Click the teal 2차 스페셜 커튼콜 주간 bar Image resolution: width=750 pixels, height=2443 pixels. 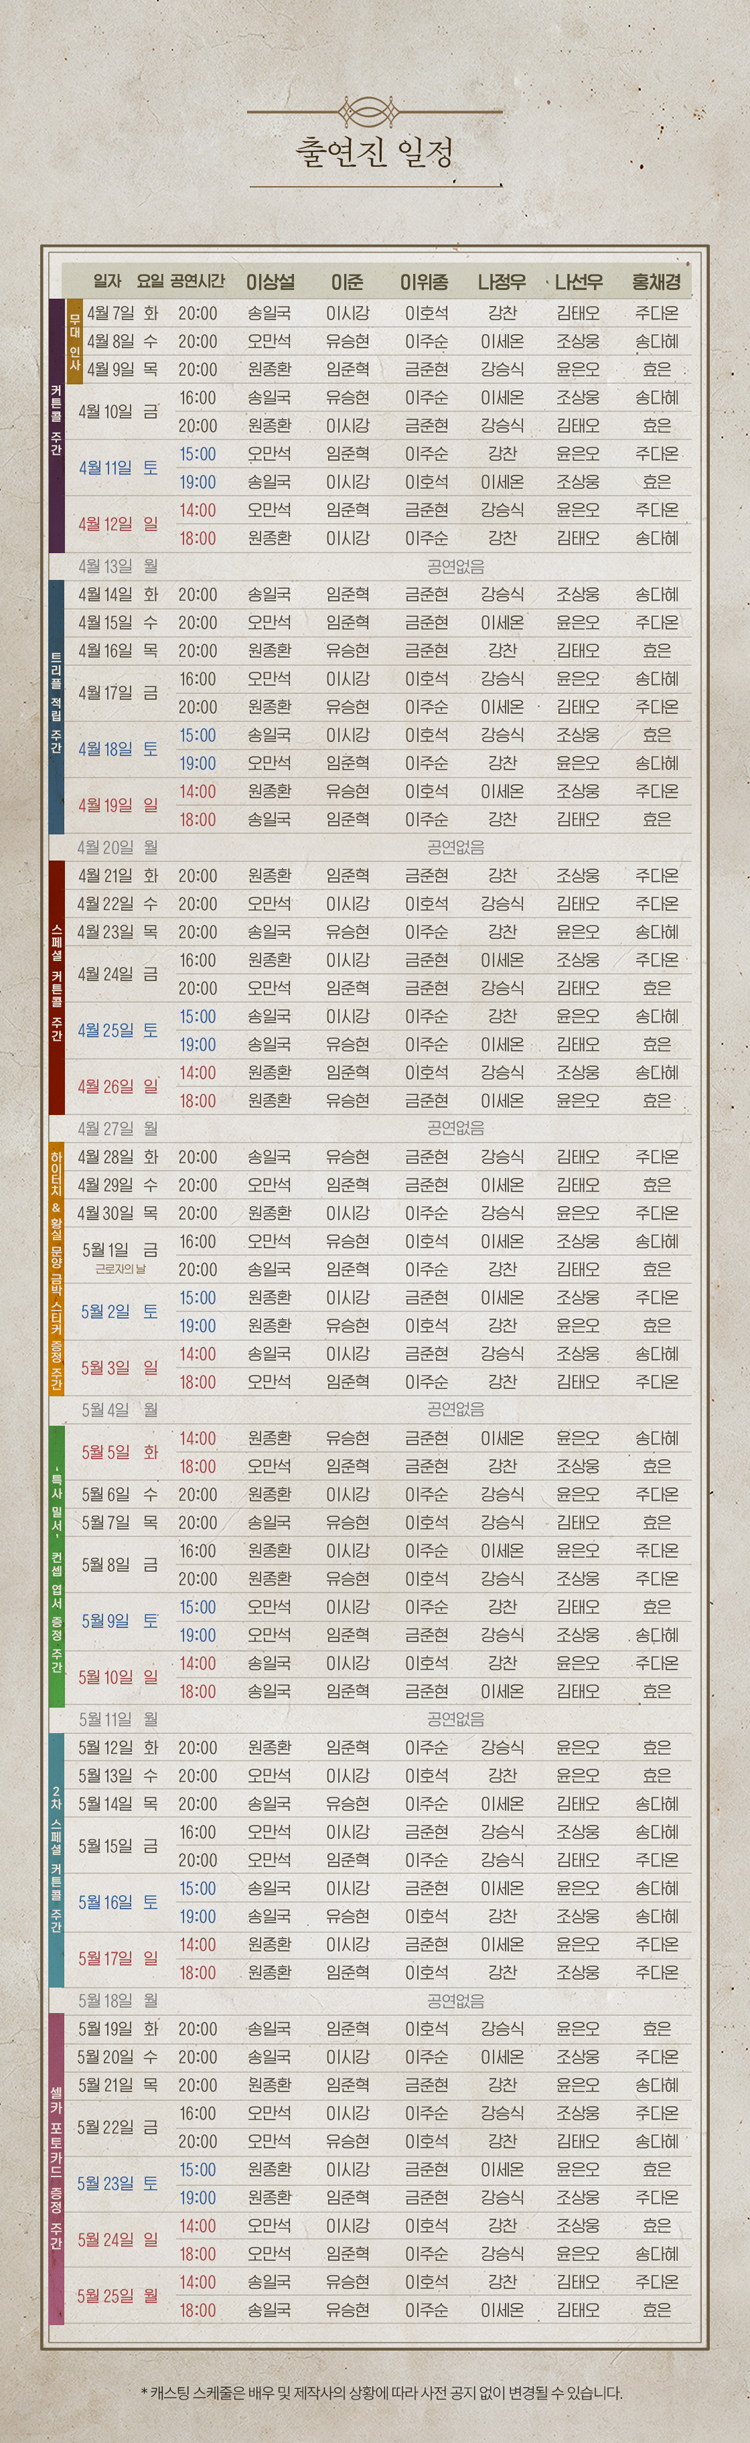click(x=57, y=1859)
